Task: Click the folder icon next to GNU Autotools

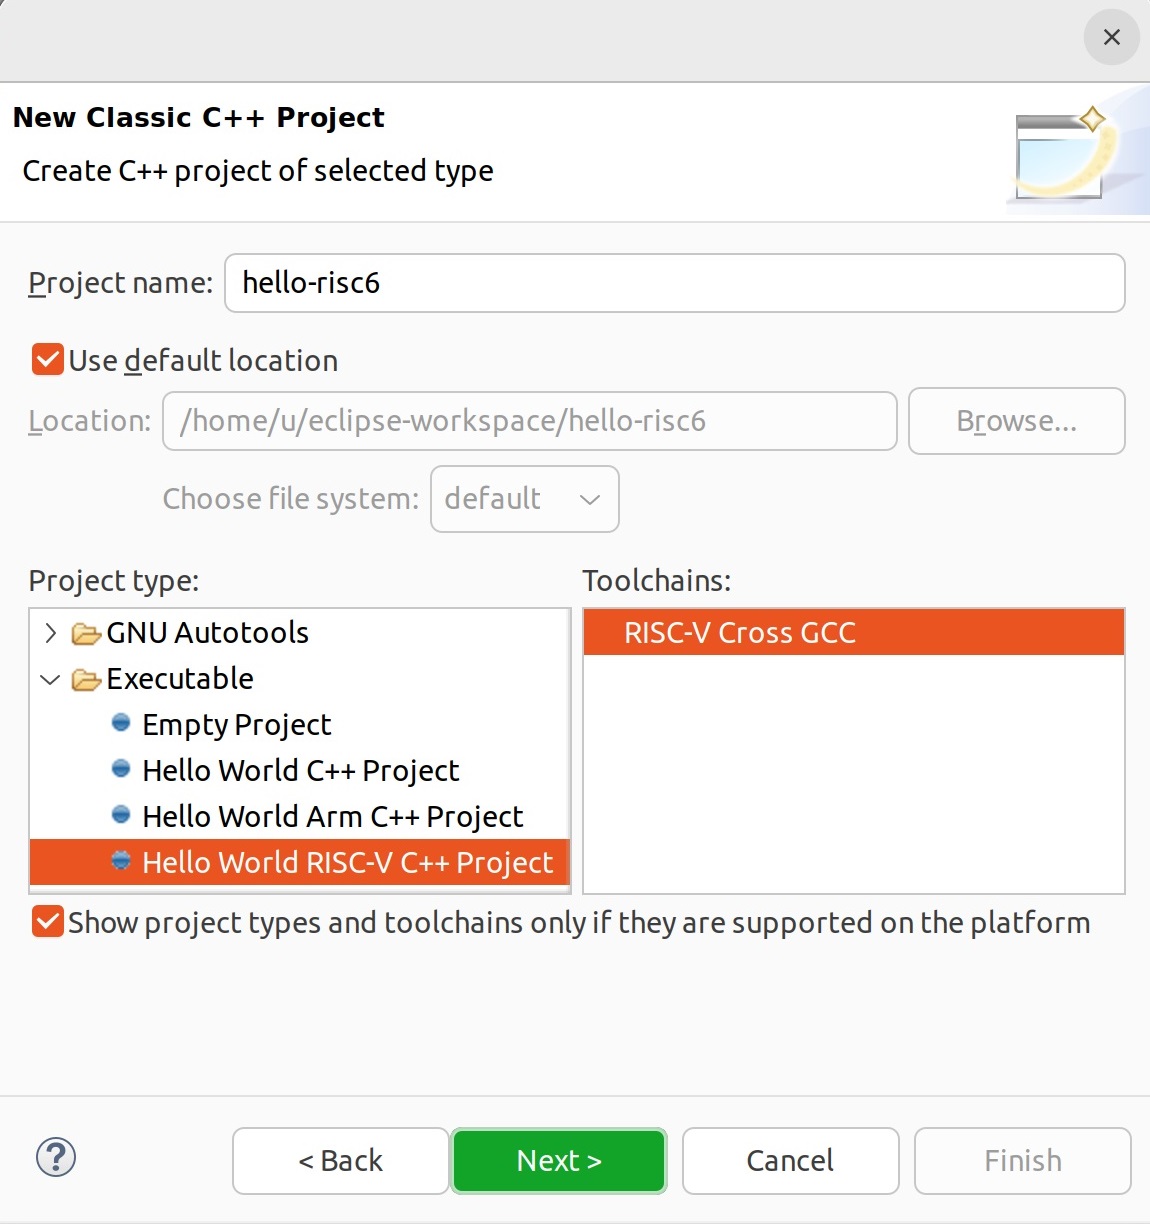Action: pyautogui.click(x=87, y=632)
